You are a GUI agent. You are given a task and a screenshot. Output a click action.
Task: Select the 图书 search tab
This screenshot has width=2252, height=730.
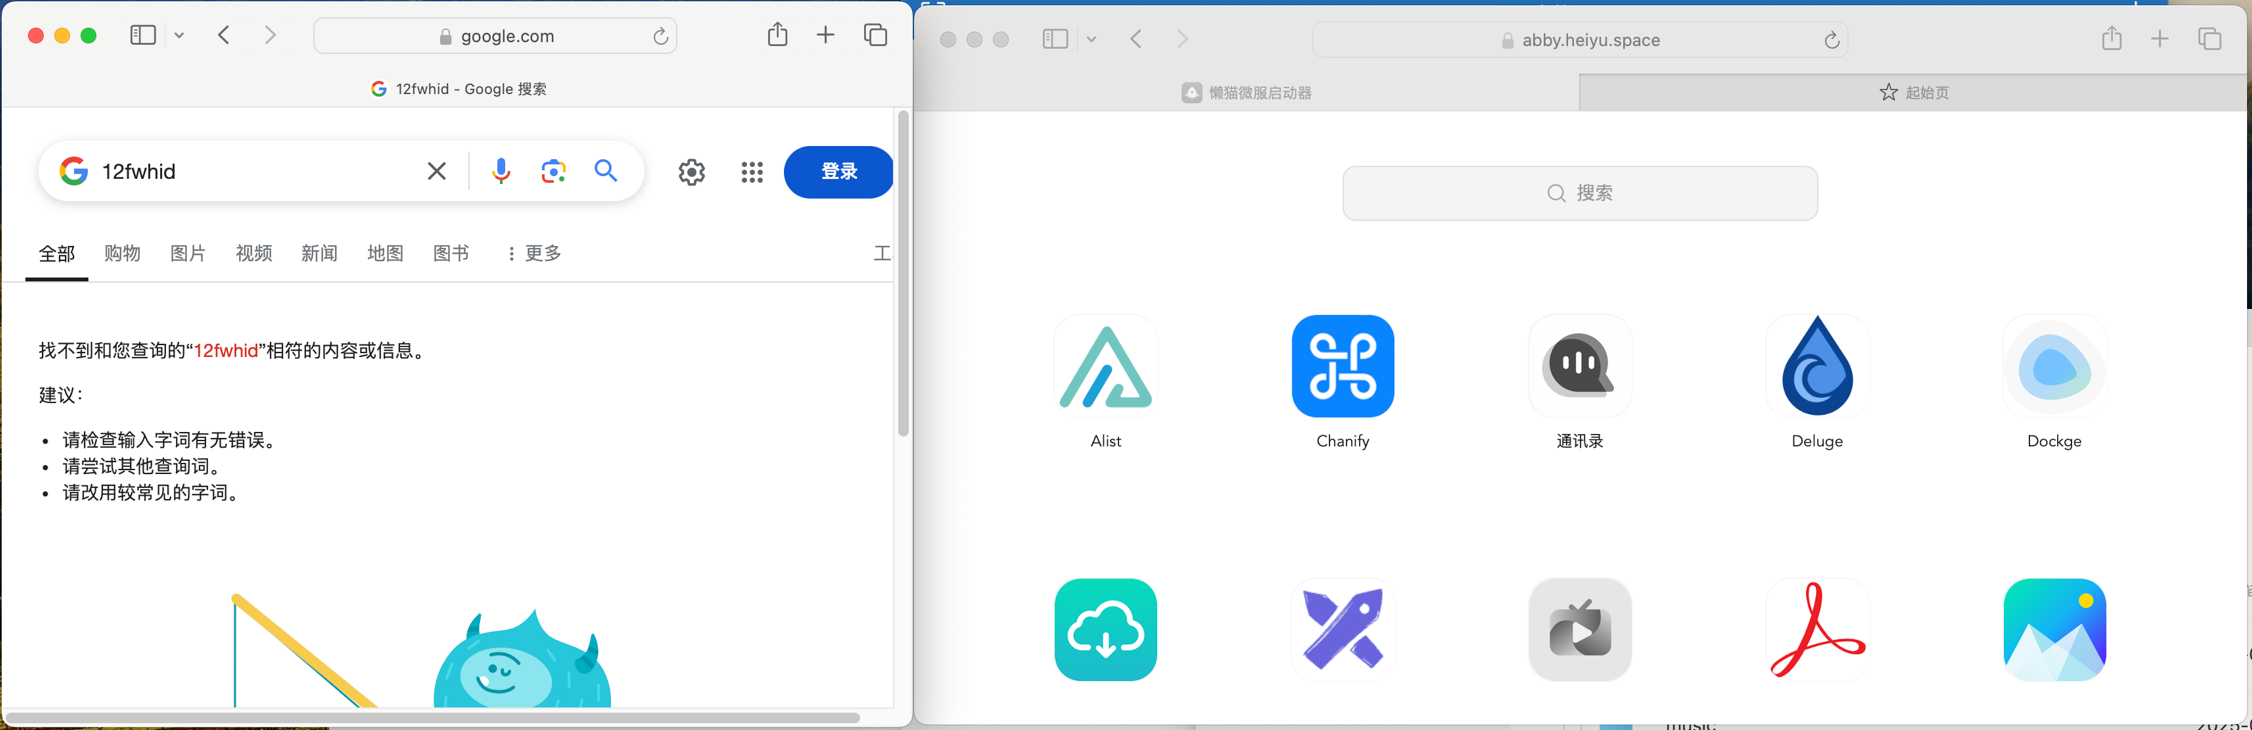[x=451, y=254]
